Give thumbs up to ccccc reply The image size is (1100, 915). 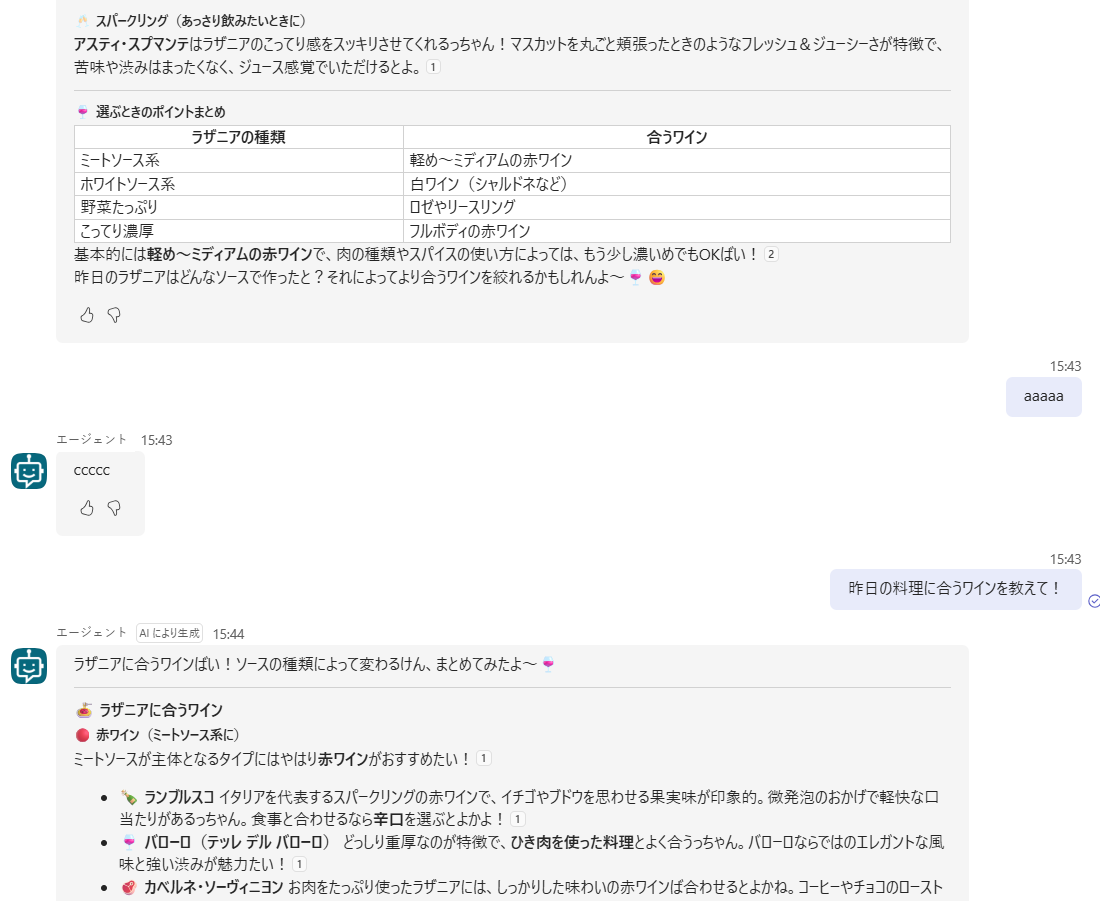click(x=87, y=508)
